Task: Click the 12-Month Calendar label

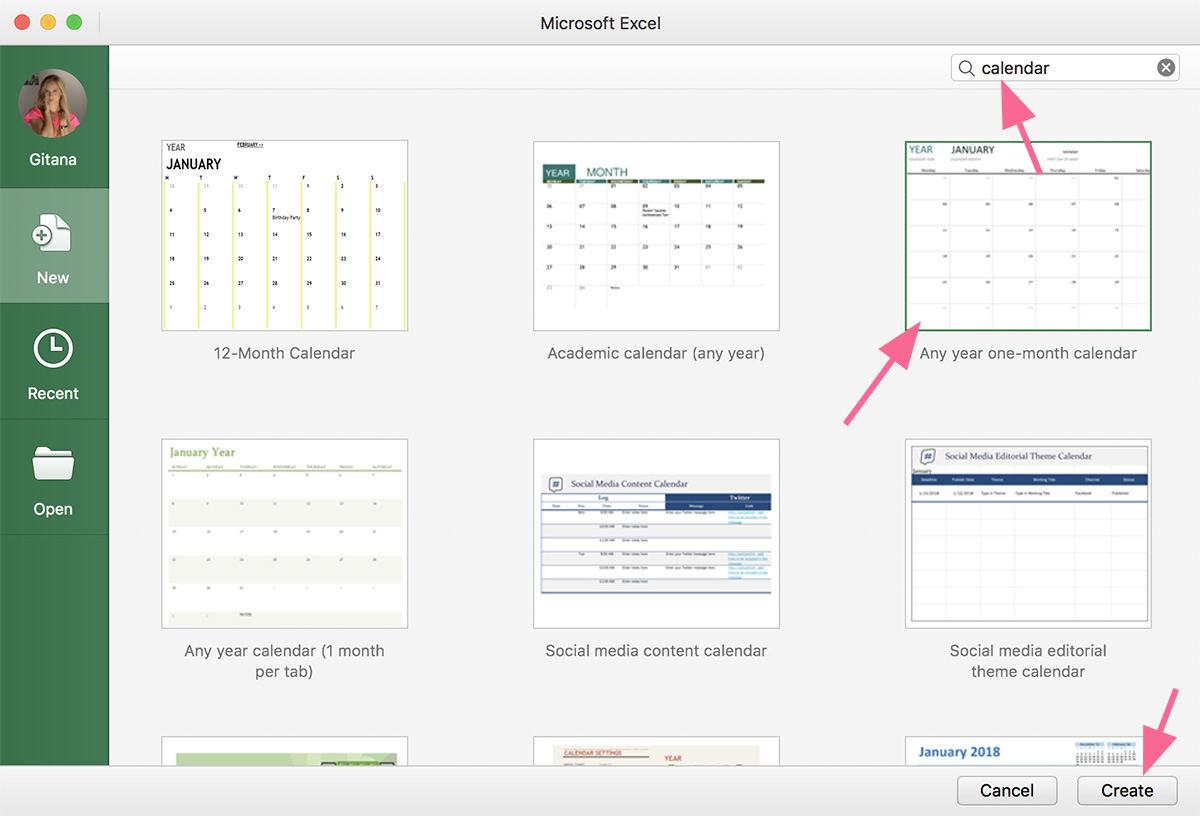Action: pos(284,353)
